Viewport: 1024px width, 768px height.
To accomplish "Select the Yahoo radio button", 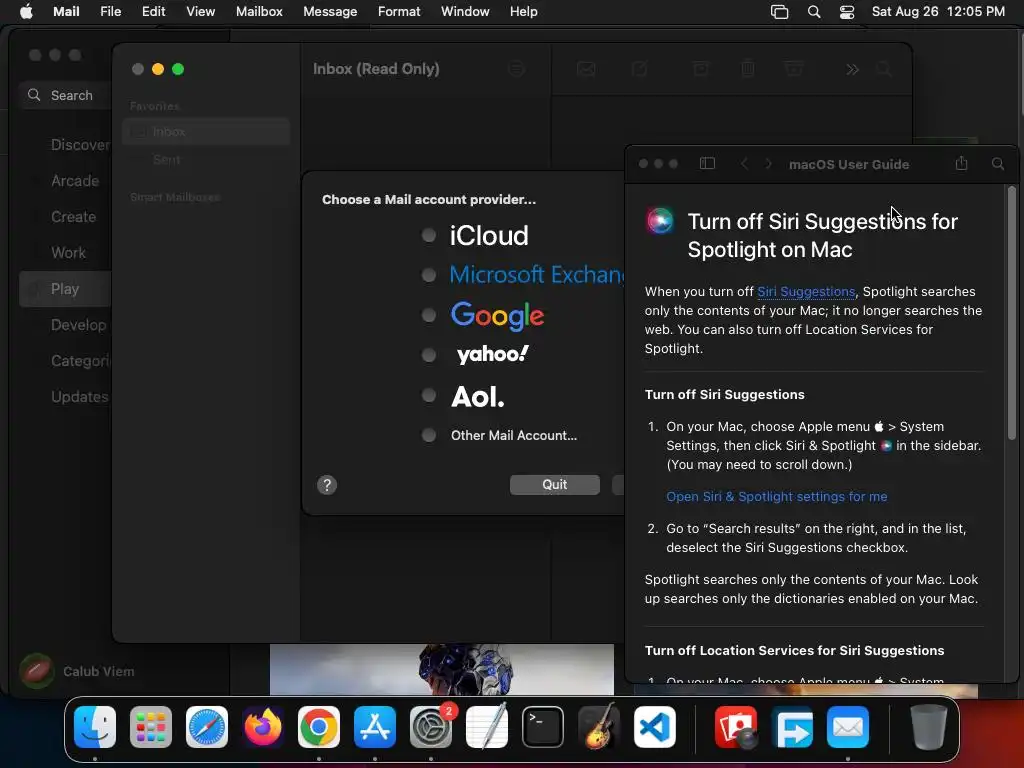I will [428, 355].
